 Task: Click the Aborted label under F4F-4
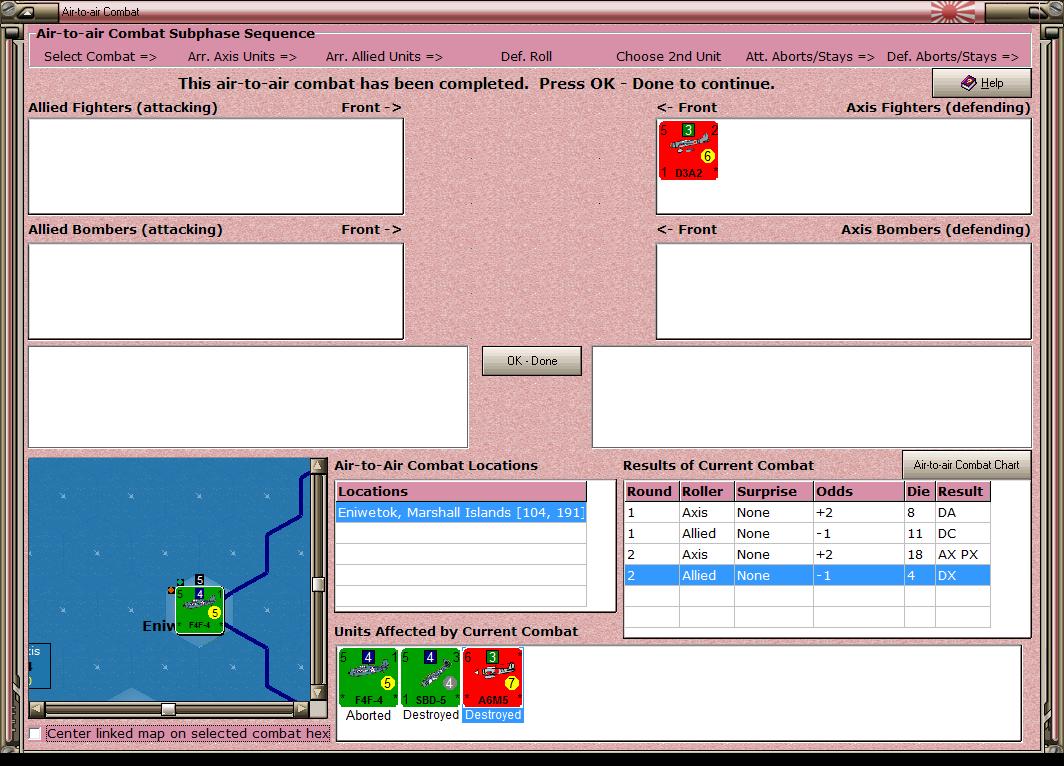(x=368, y=715)
